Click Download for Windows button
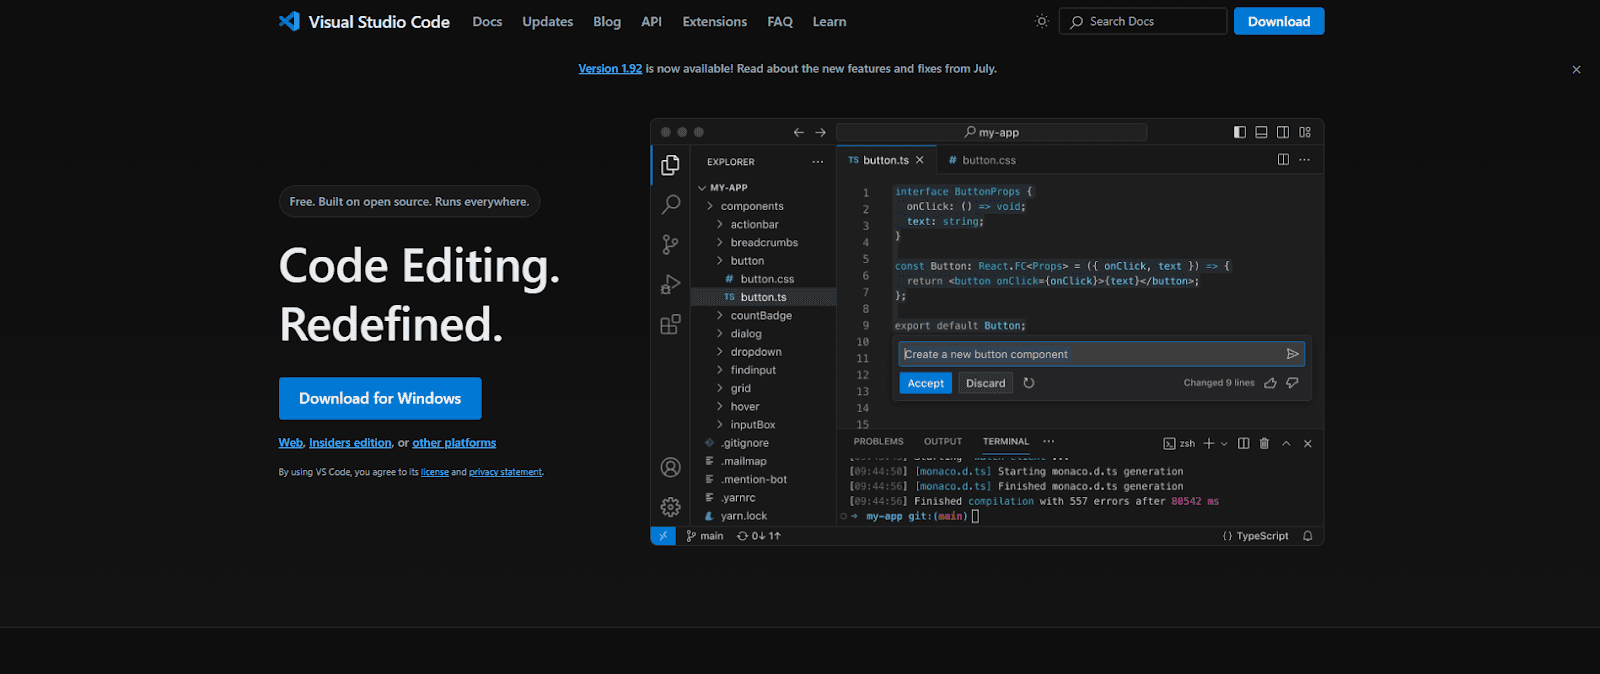Image resolution: width=1600 pixels, height=674 pixels. pos(380,398)
